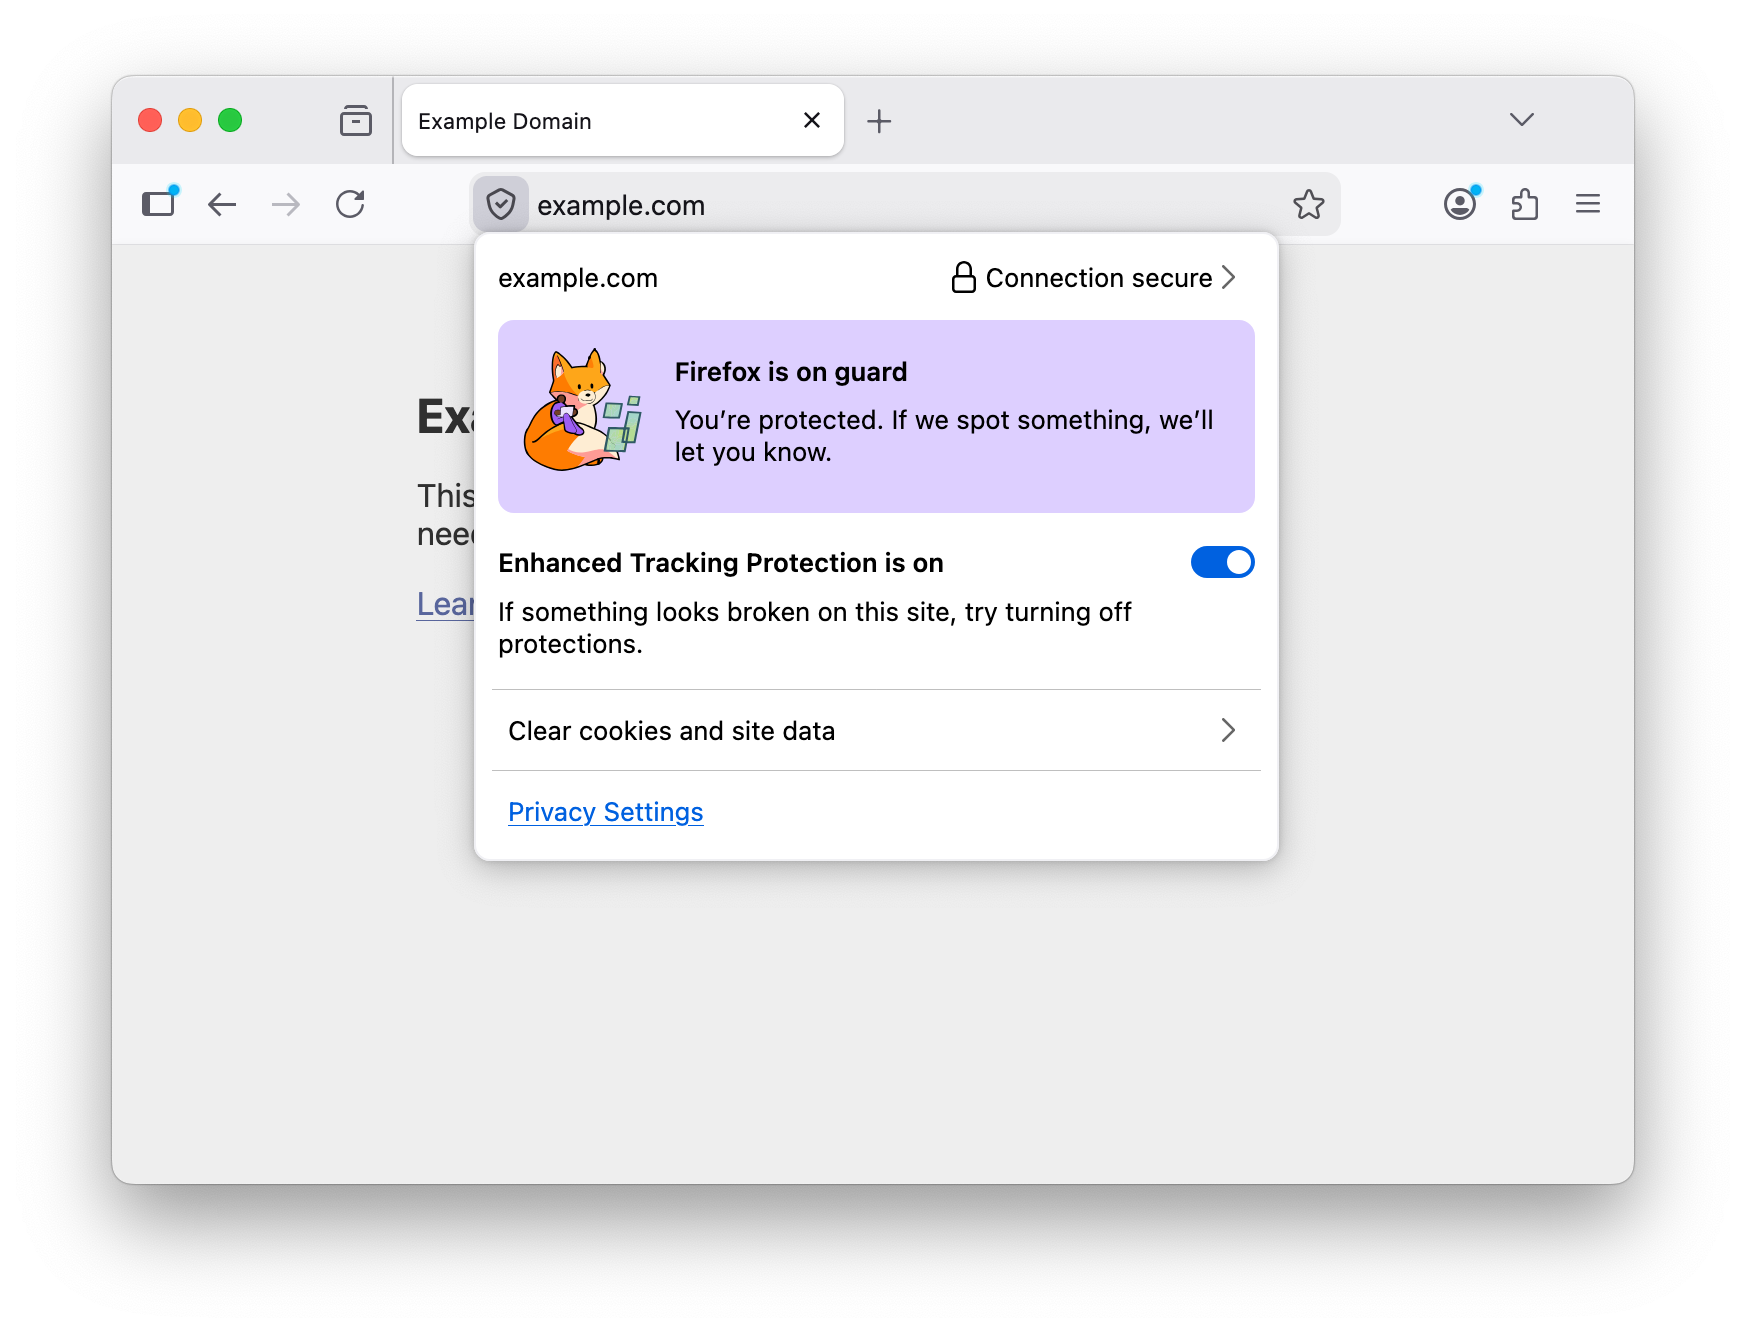This screenshot has width=1746, height=1332.
Task: Go back to the previous page
Action: 222,205
